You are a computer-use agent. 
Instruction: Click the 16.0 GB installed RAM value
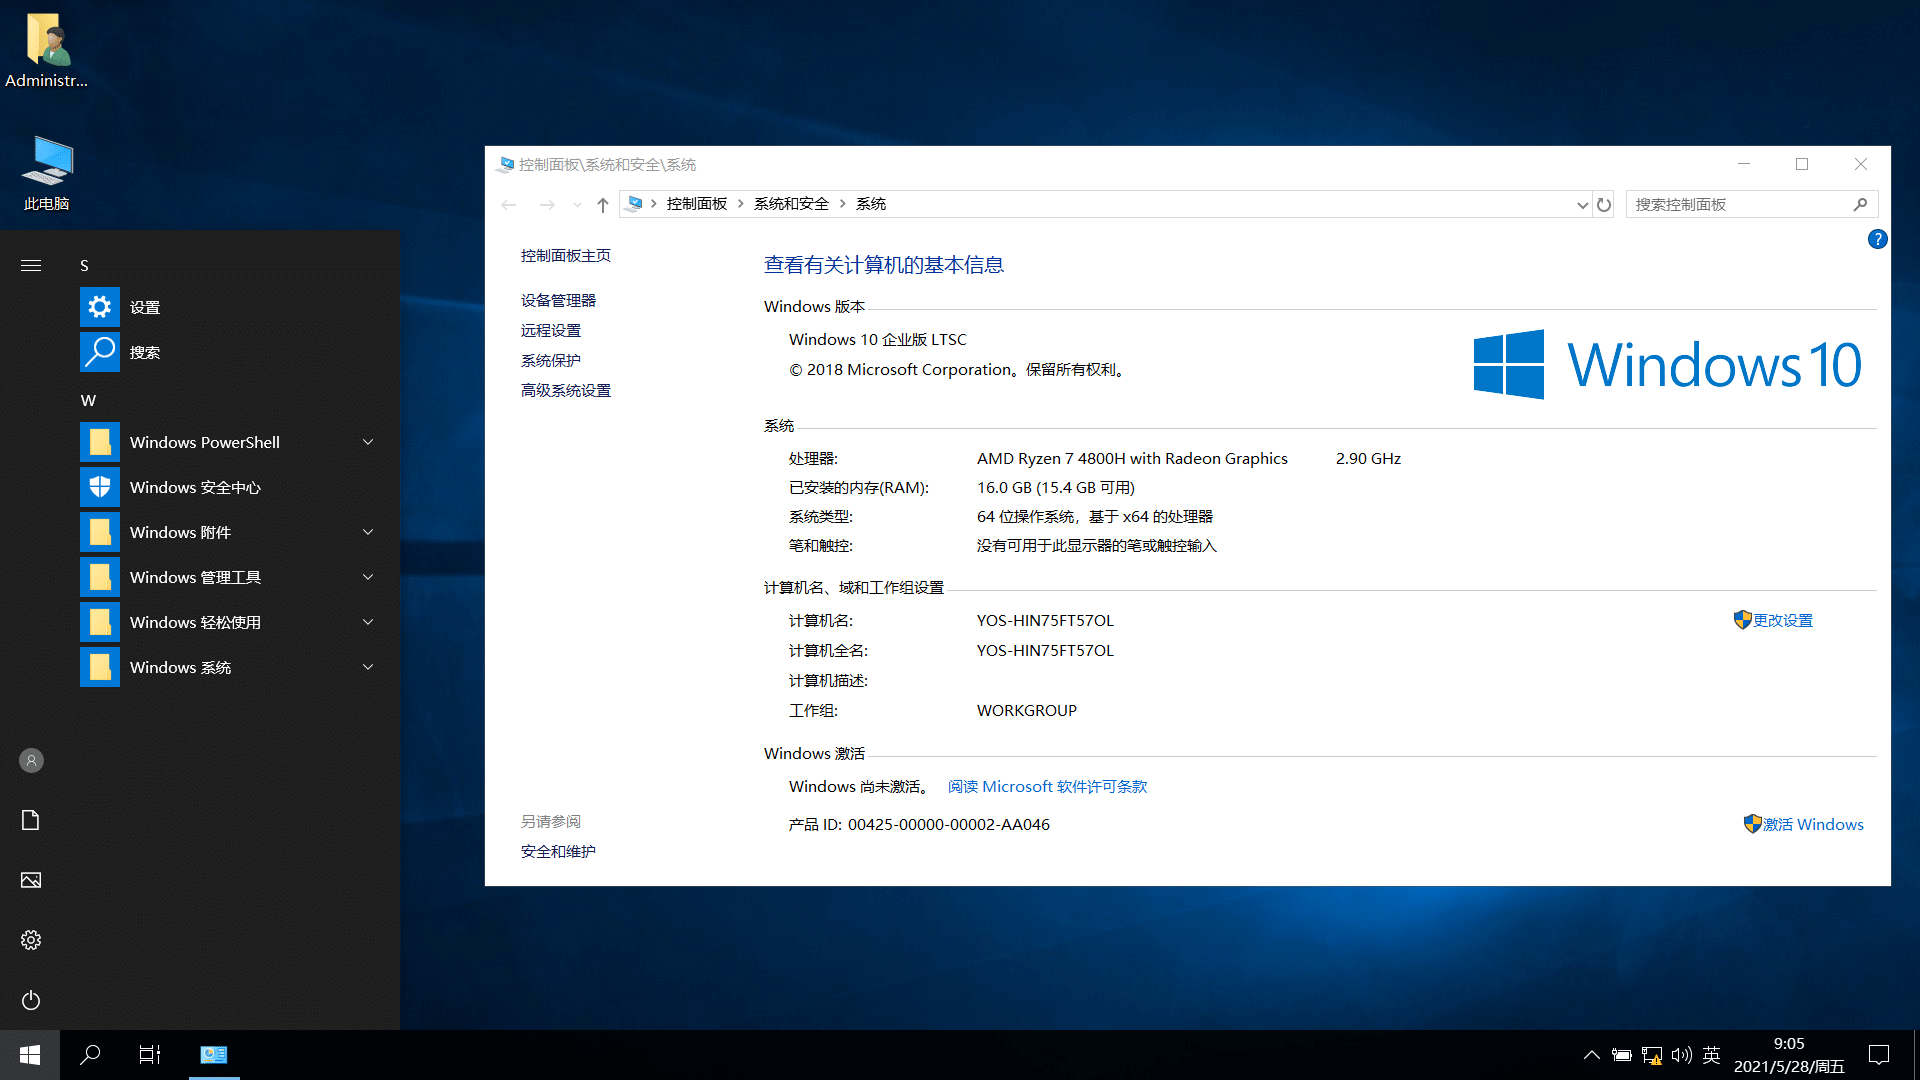click(1056, 488)
